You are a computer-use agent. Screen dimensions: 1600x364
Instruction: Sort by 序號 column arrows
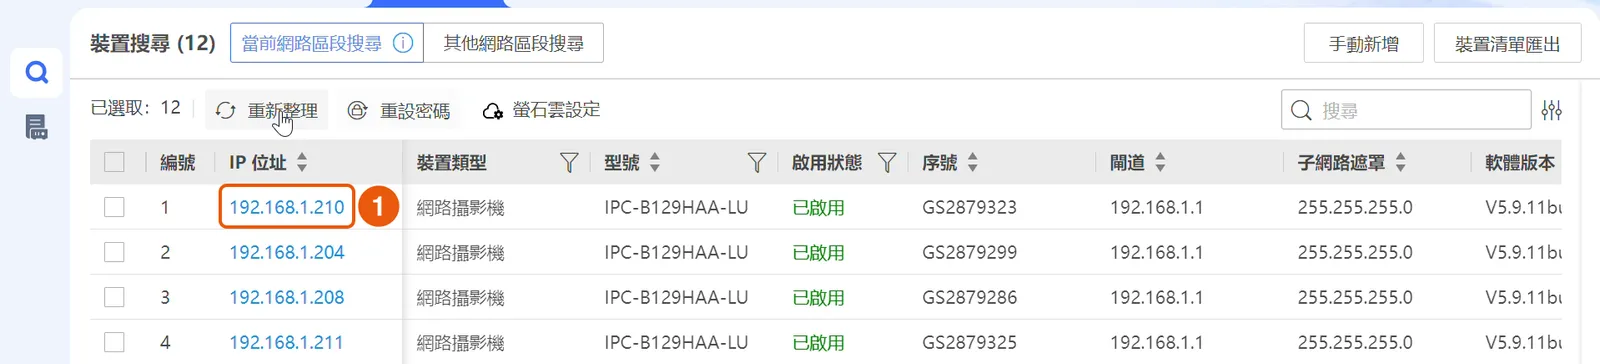973,162
